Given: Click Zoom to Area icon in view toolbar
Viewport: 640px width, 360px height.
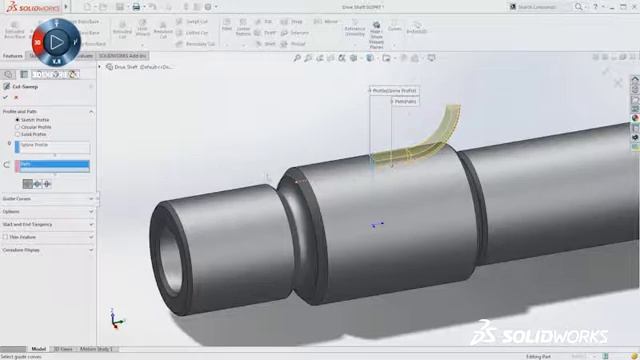Looking at the screenshot, I should [308, 58].
